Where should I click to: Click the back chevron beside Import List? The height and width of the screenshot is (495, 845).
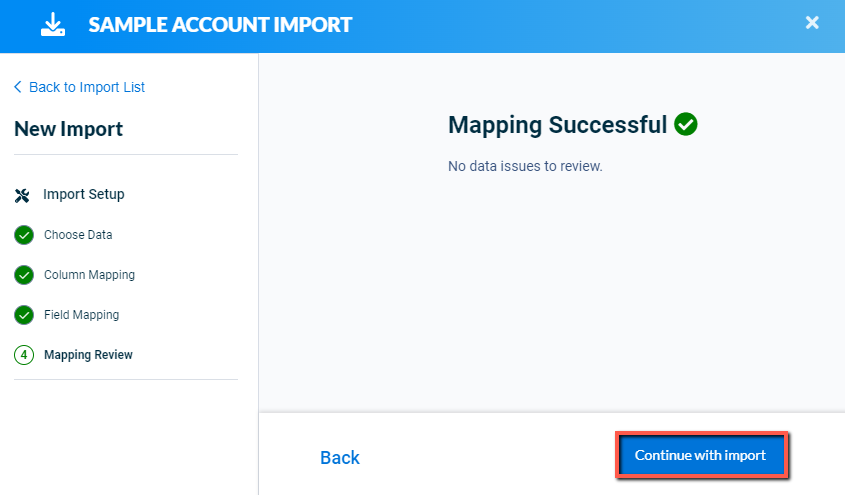coord(18,87)
